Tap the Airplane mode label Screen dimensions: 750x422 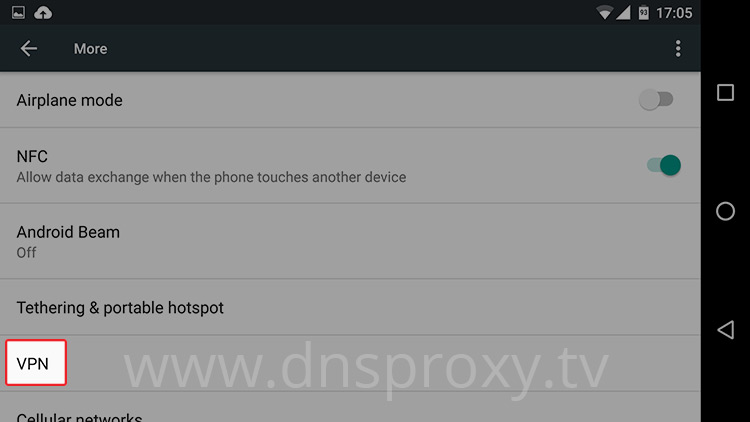(x=69, y=100)
